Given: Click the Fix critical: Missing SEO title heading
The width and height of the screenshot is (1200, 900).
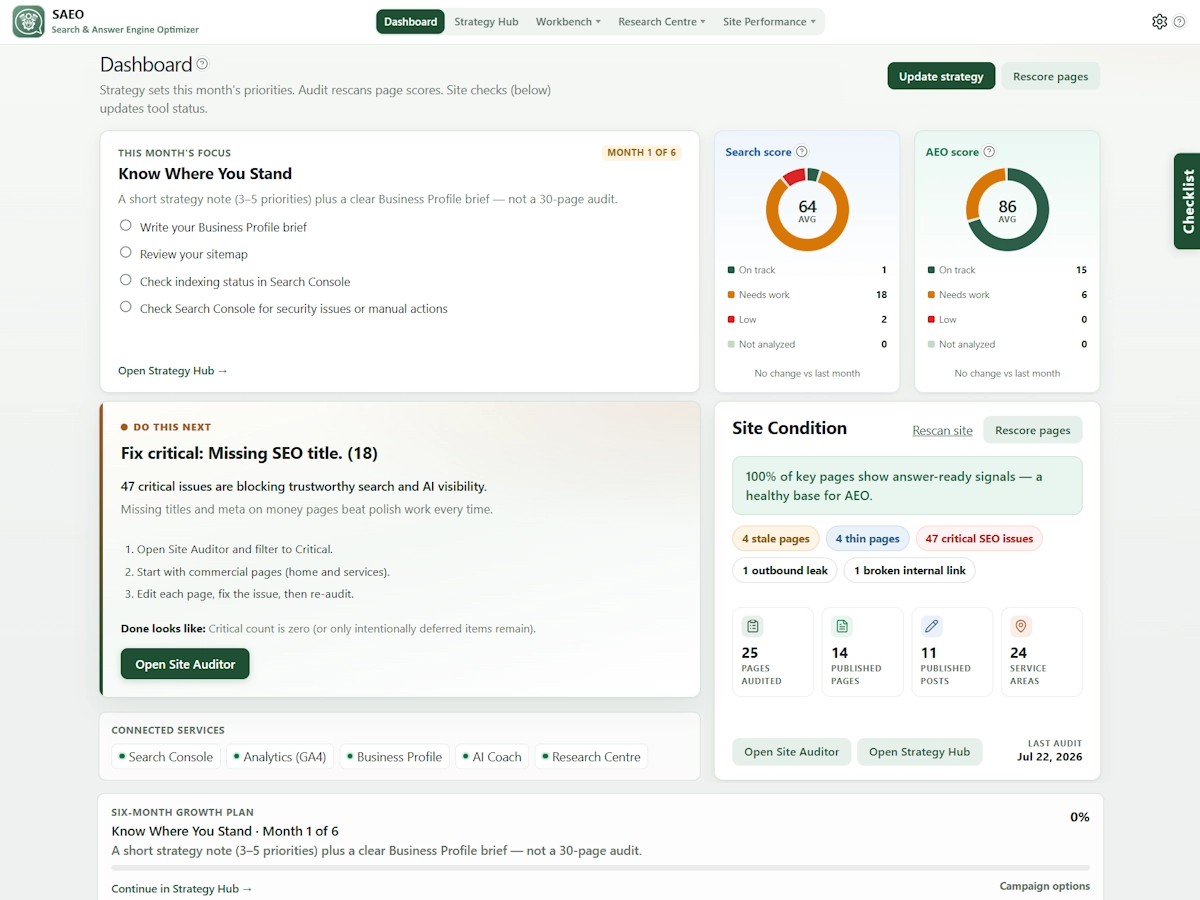Looking at the screenshot, I should [x=249, y=453].
